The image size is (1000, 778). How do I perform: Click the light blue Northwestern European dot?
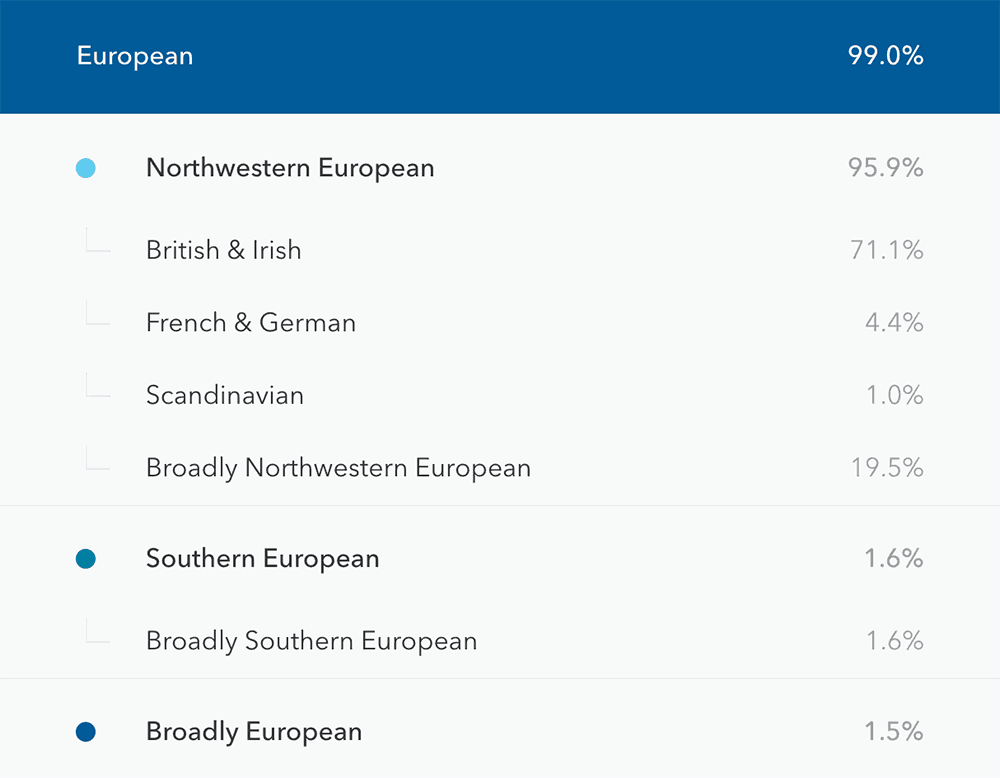(x=86, y=169)
